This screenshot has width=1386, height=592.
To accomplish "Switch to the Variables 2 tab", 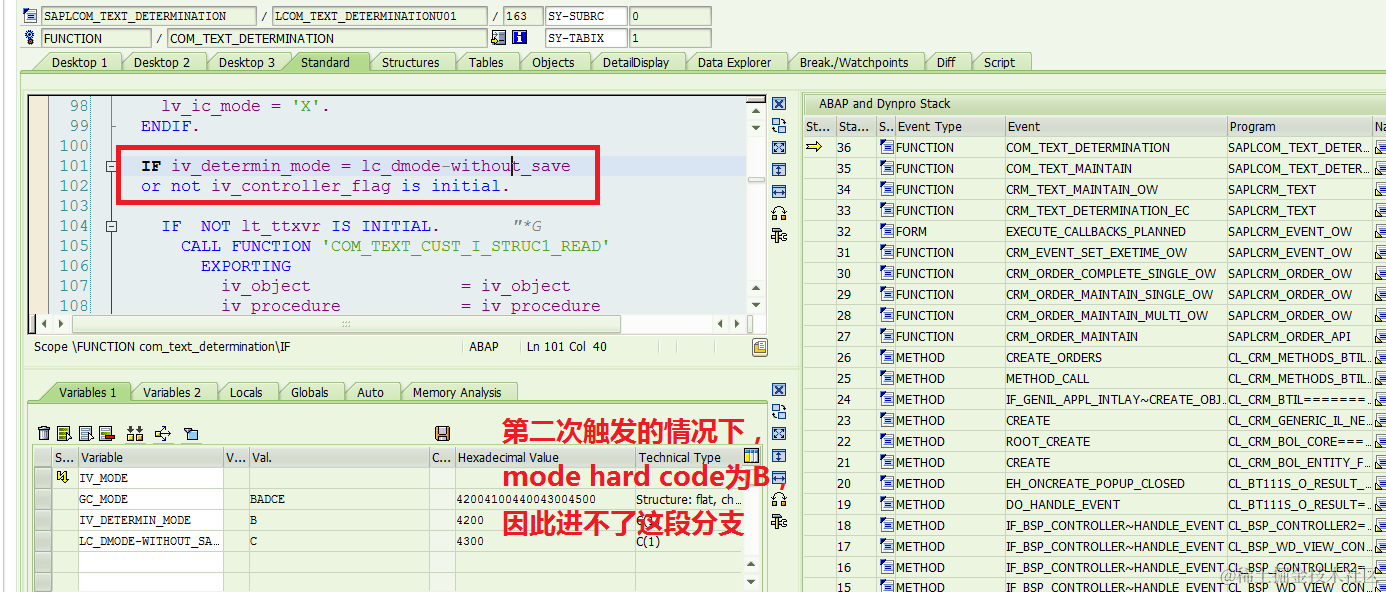I will 172,392.
